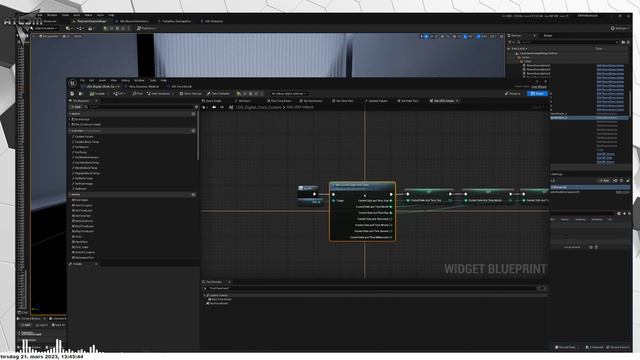Collapse the Graphs section header
The width and height of the screenshot is (640, 360).
(131, 114)
